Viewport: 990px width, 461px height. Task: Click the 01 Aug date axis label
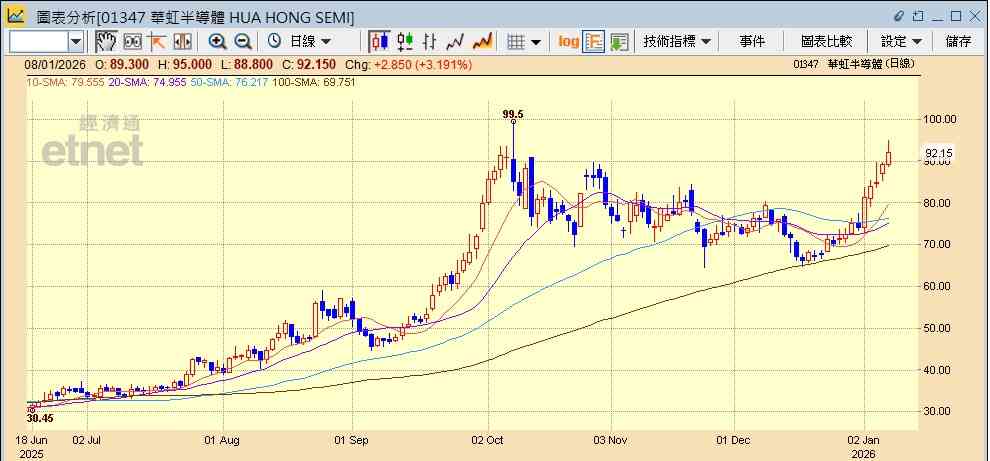tap(224, 440)
